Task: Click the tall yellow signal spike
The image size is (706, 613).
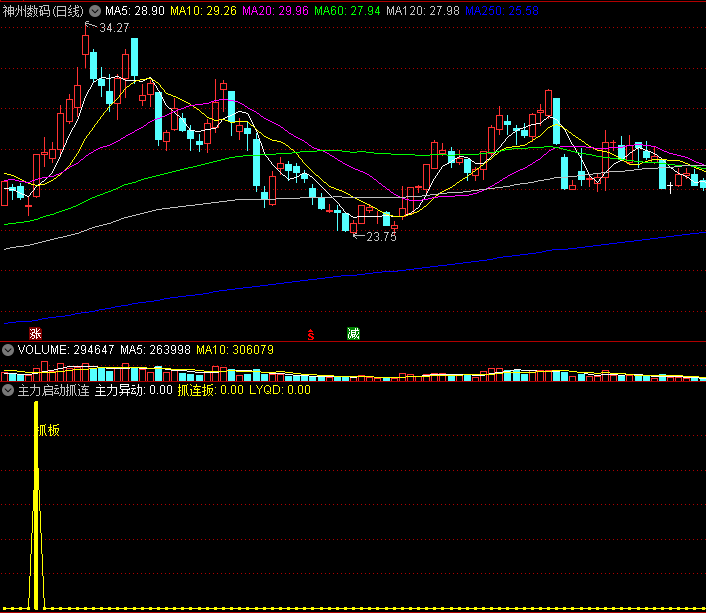Action: pyautogui.click(x=36, y=504)
